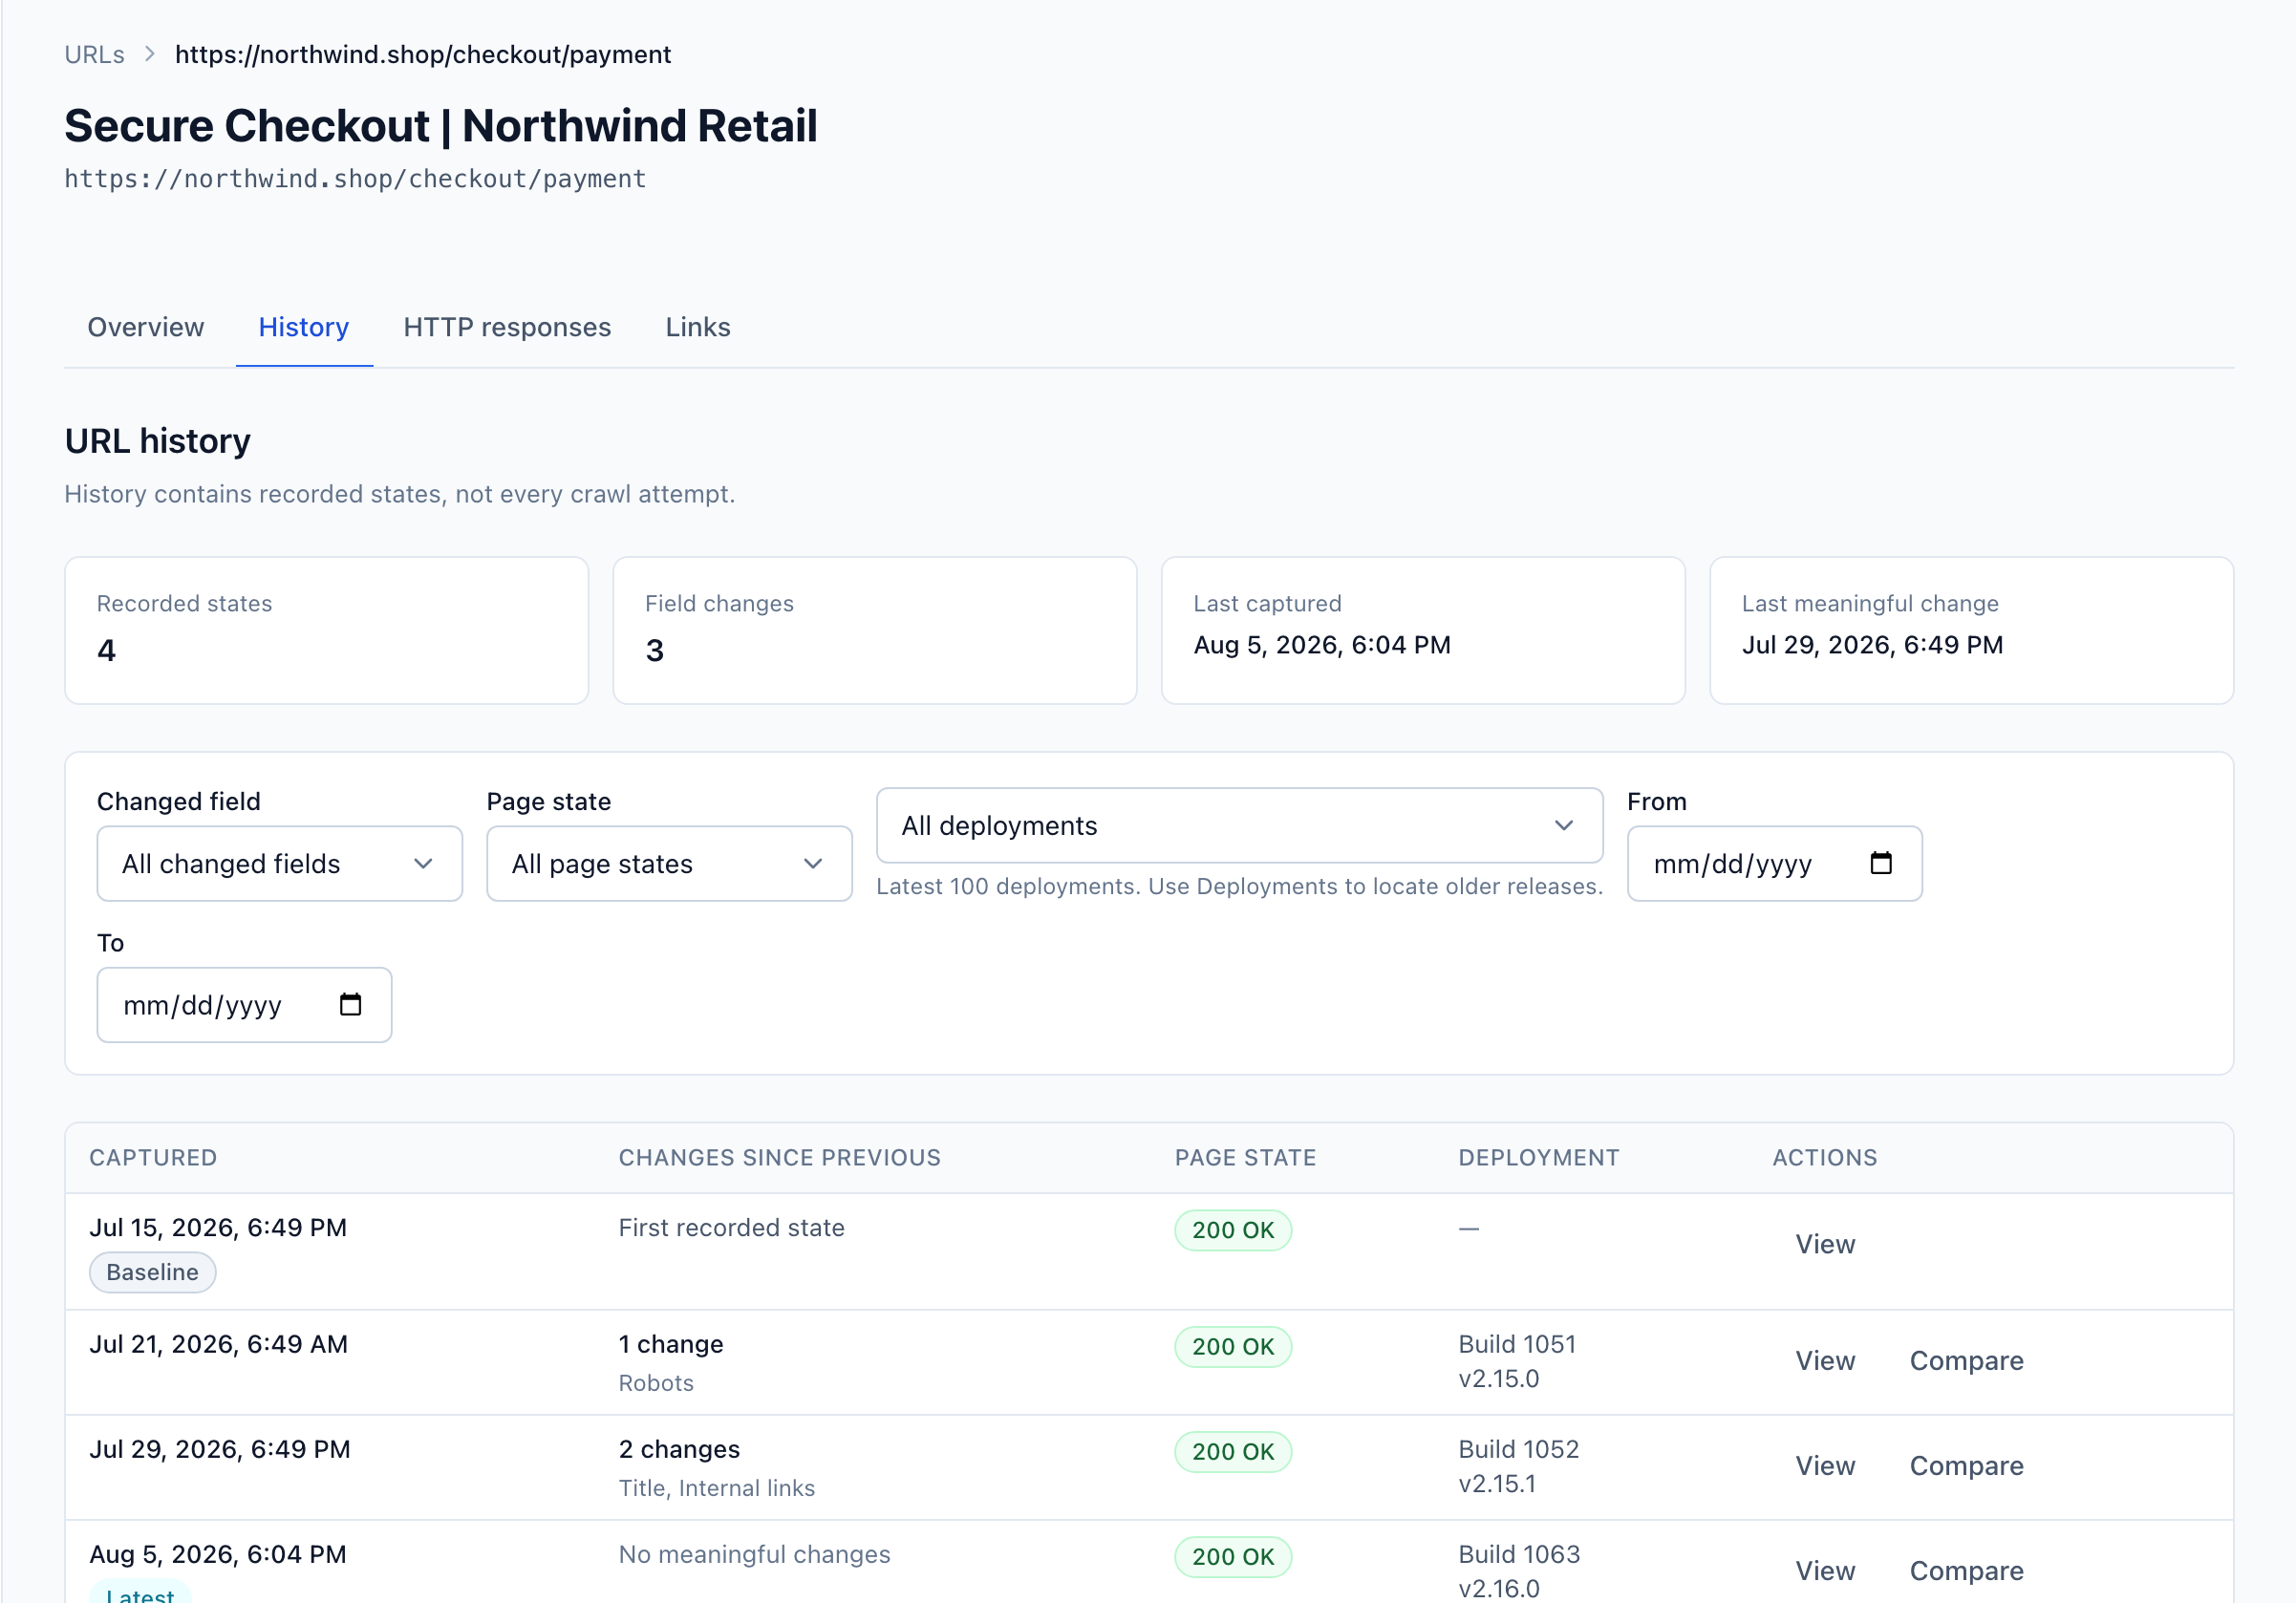View the Jul 15, 2026 baseline state
Viewport: 2296px width, 1603px height.
coord(1825,1244)
